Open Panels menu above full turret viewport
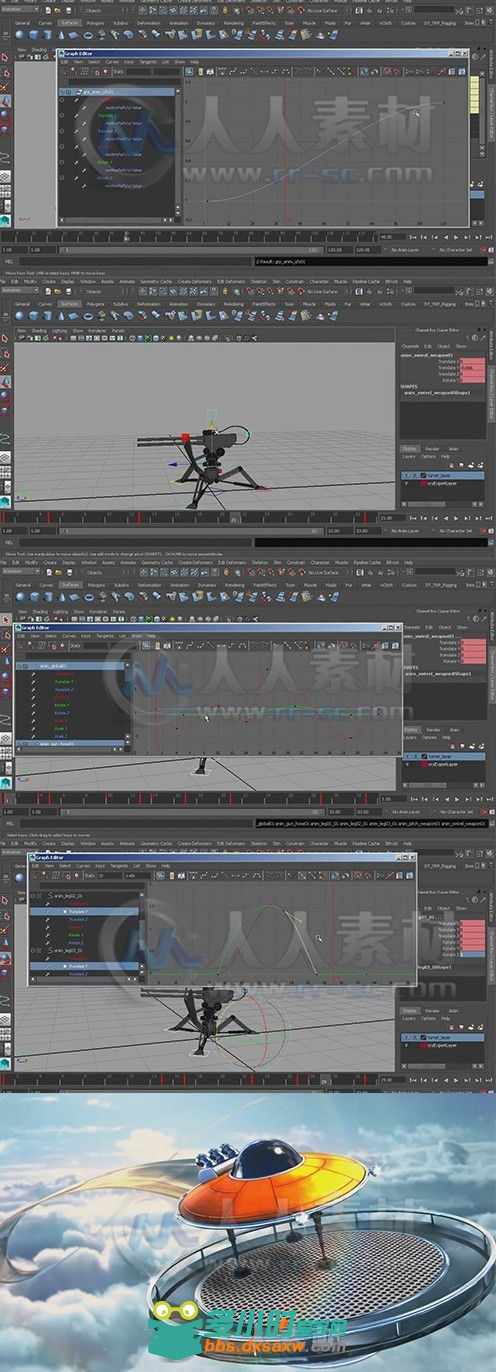This screenshot has height=1372, width=496. click(118, 329)
